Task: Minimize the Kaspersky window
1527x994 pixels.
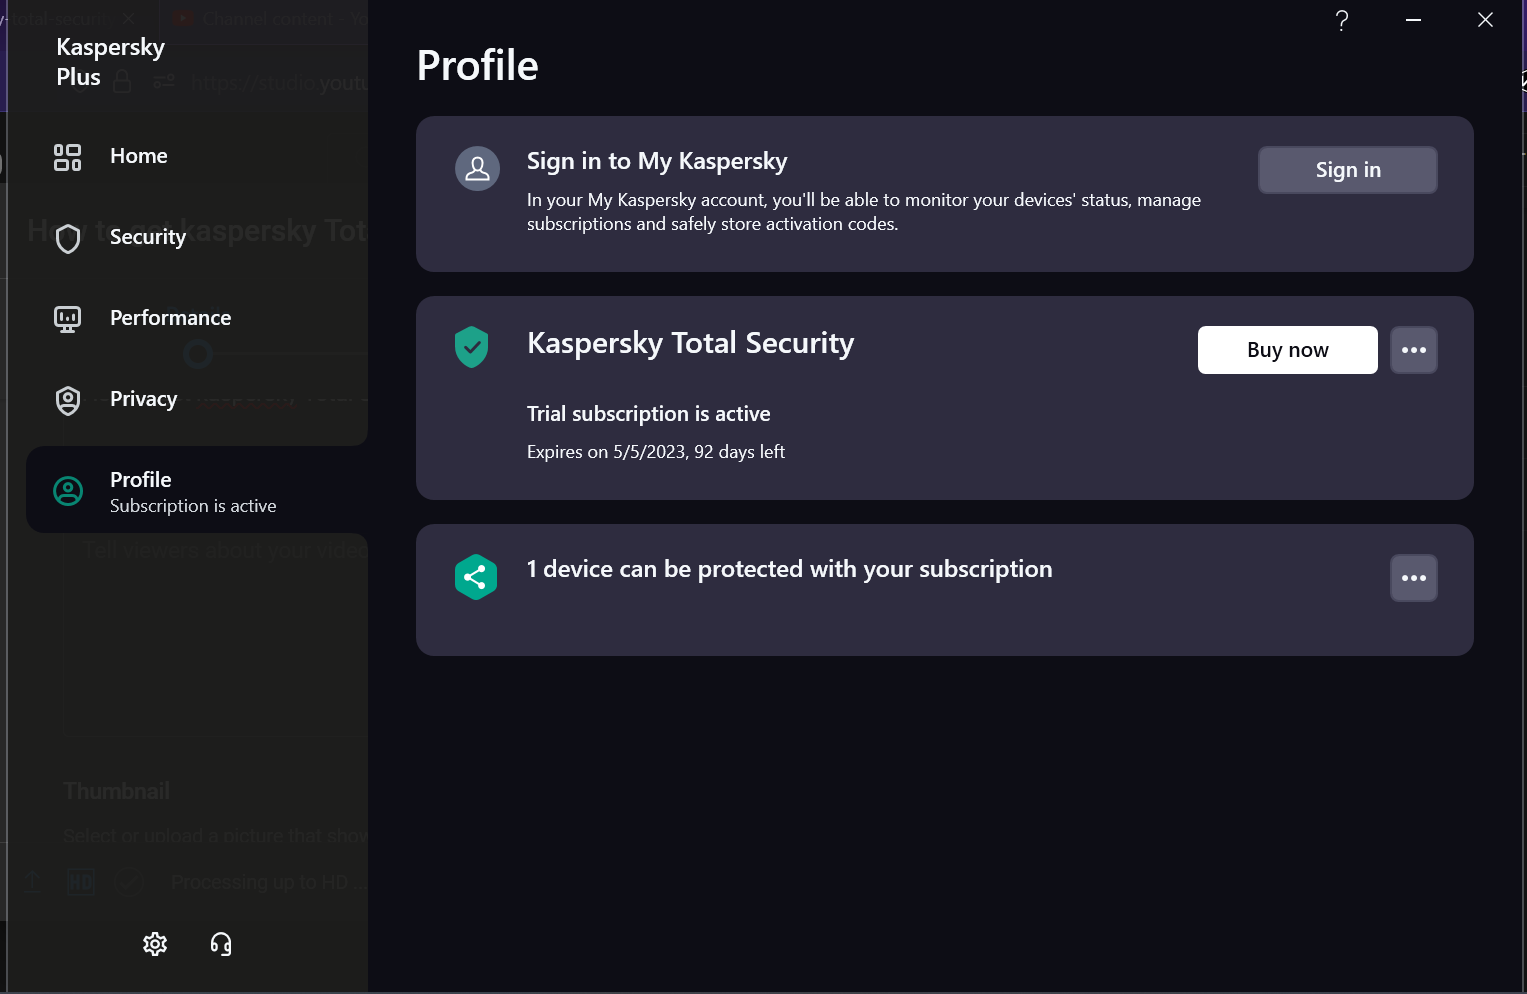Action: click(1413, 20)
